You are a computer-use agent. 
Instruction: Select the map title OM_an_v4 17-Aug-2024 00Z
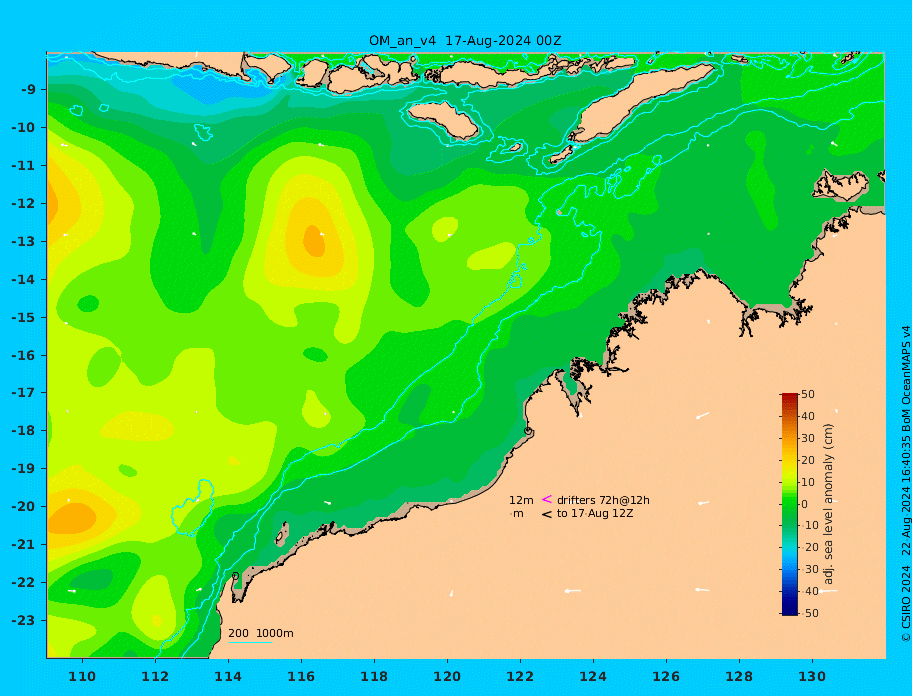click(465, 41)
